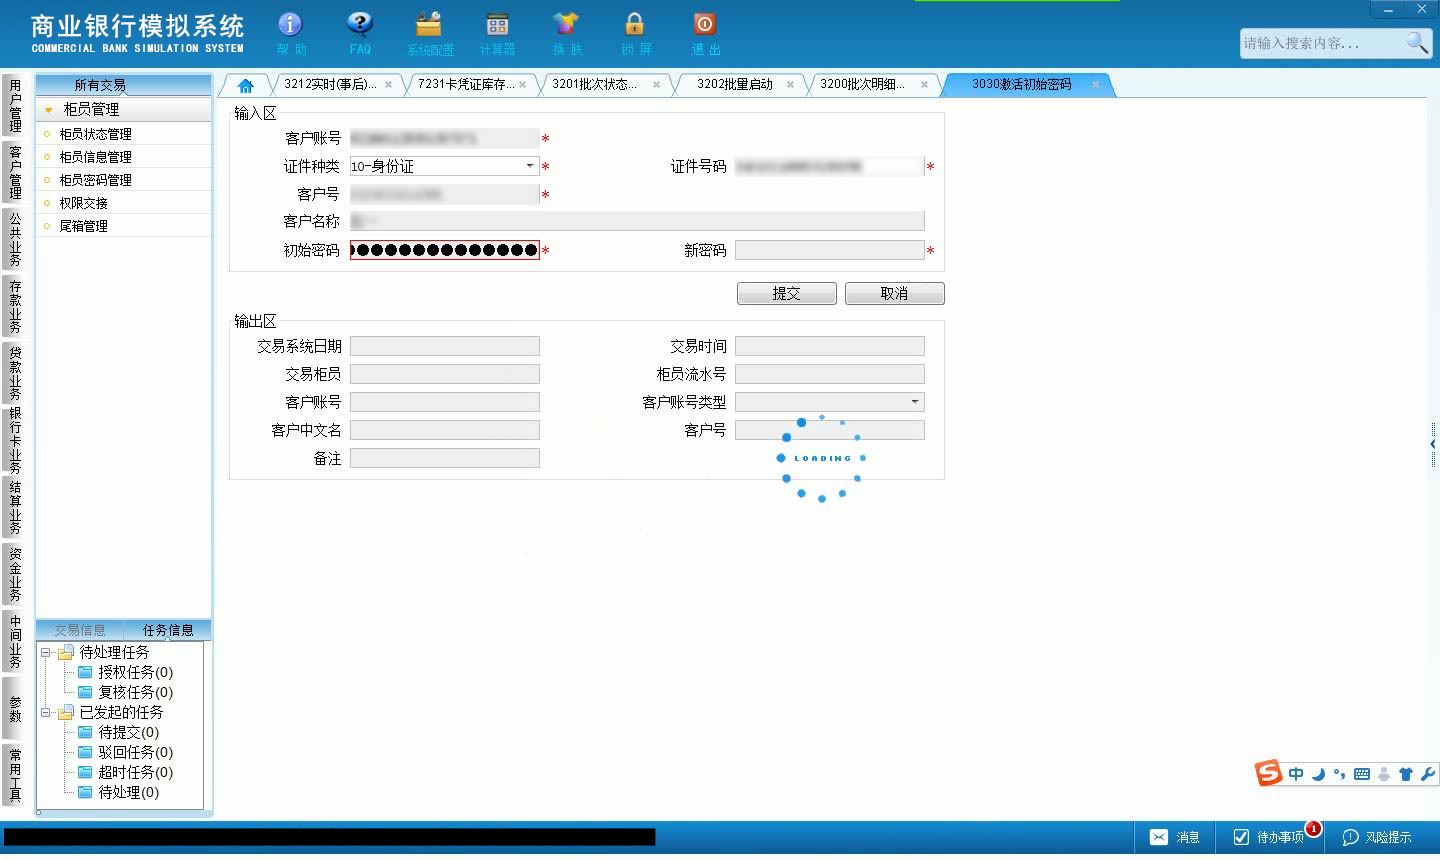
Task: Click the 驳回任务(0) folder icon
Action: click(x=85, y=752)
